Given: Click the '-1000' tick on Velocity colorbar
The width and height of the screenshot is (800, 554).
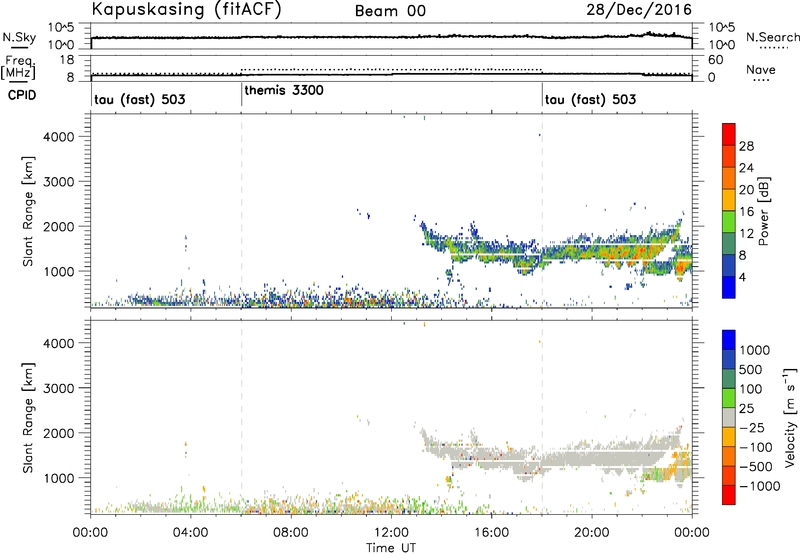Looking at the screenshot, I should 759,486.
